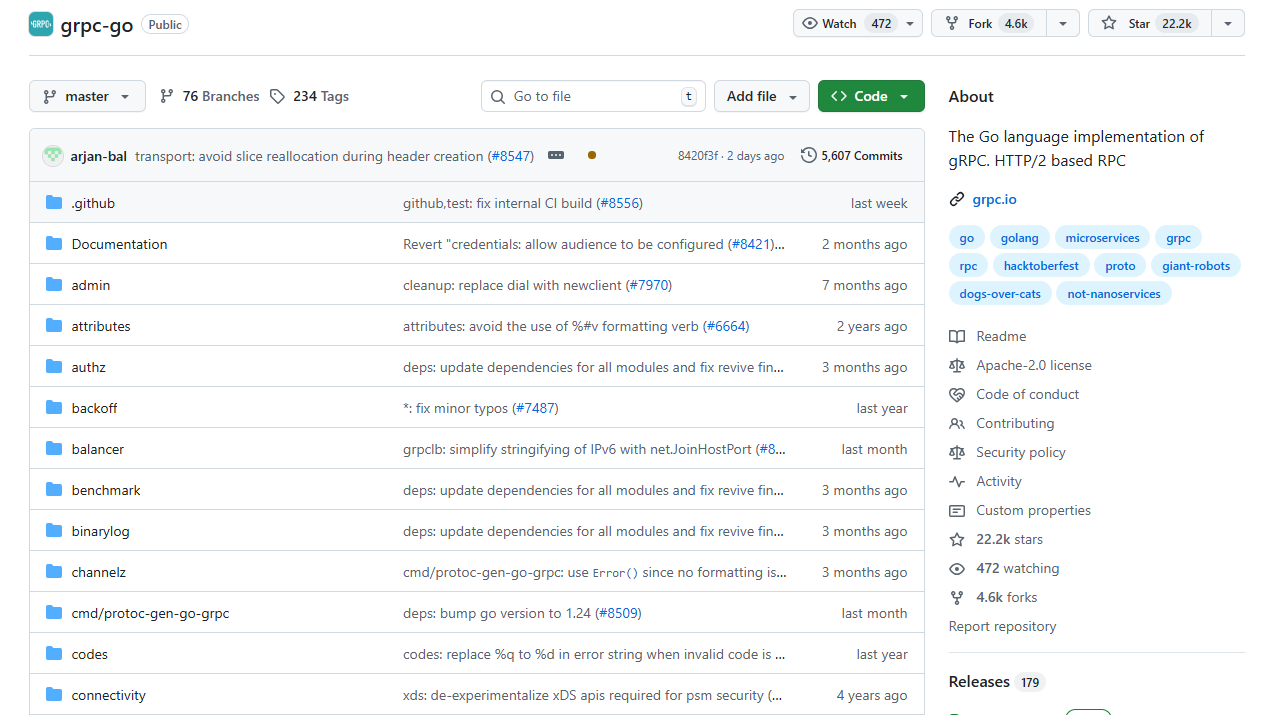
Task: Expand the truncated commit message with ellipsis
Action: (x=556, y=155)
